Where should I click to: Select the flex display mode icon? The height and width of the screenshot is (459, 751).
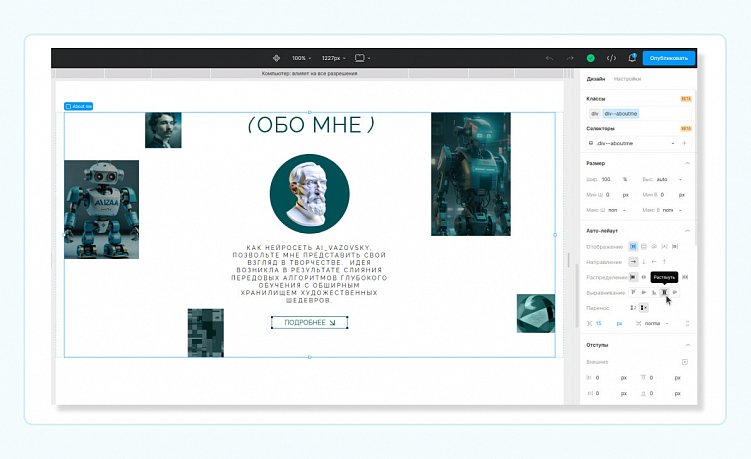click(x=633, y=246)
